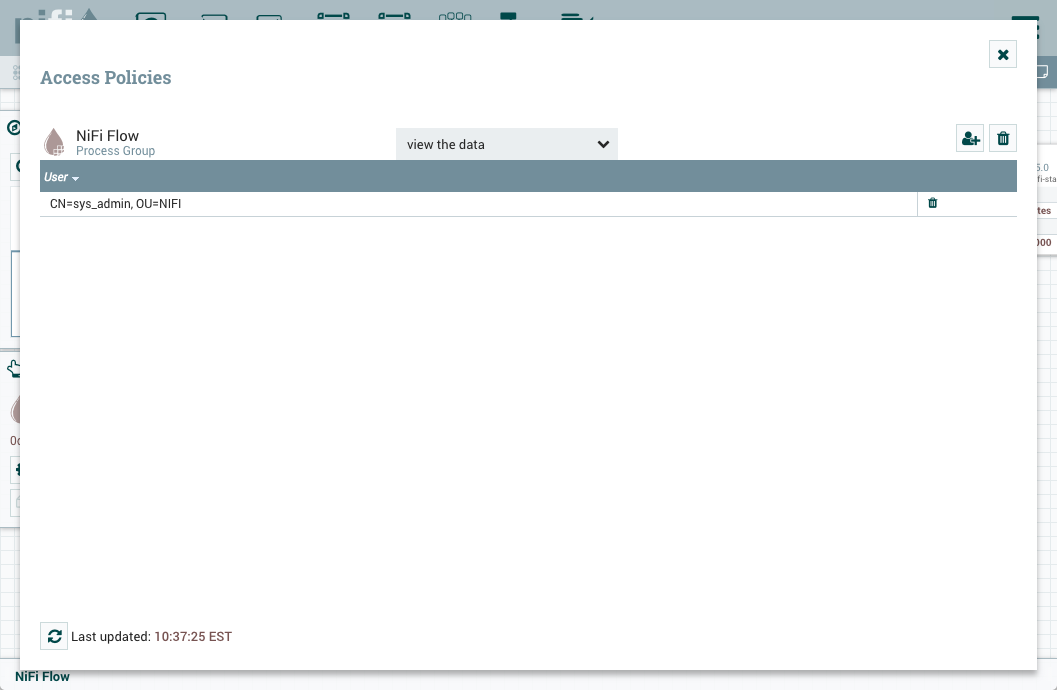Add a user to the view-the-data policy

pos(969,137)
